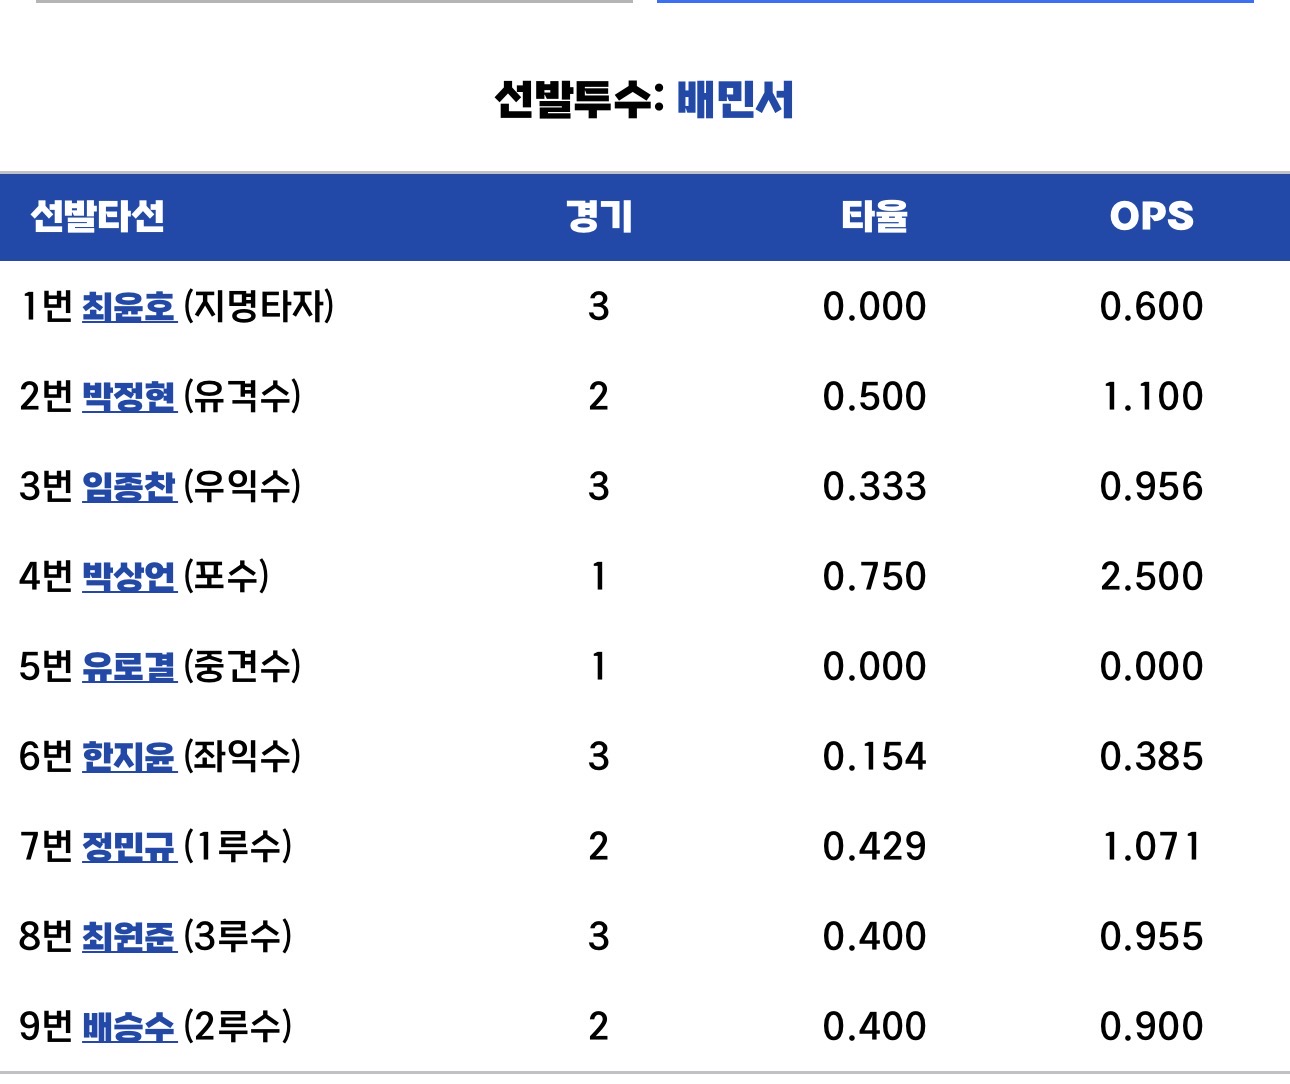Click 한지윤 left fielder link
Viewport: 1290px width, 1084px height.
point(128,756)
